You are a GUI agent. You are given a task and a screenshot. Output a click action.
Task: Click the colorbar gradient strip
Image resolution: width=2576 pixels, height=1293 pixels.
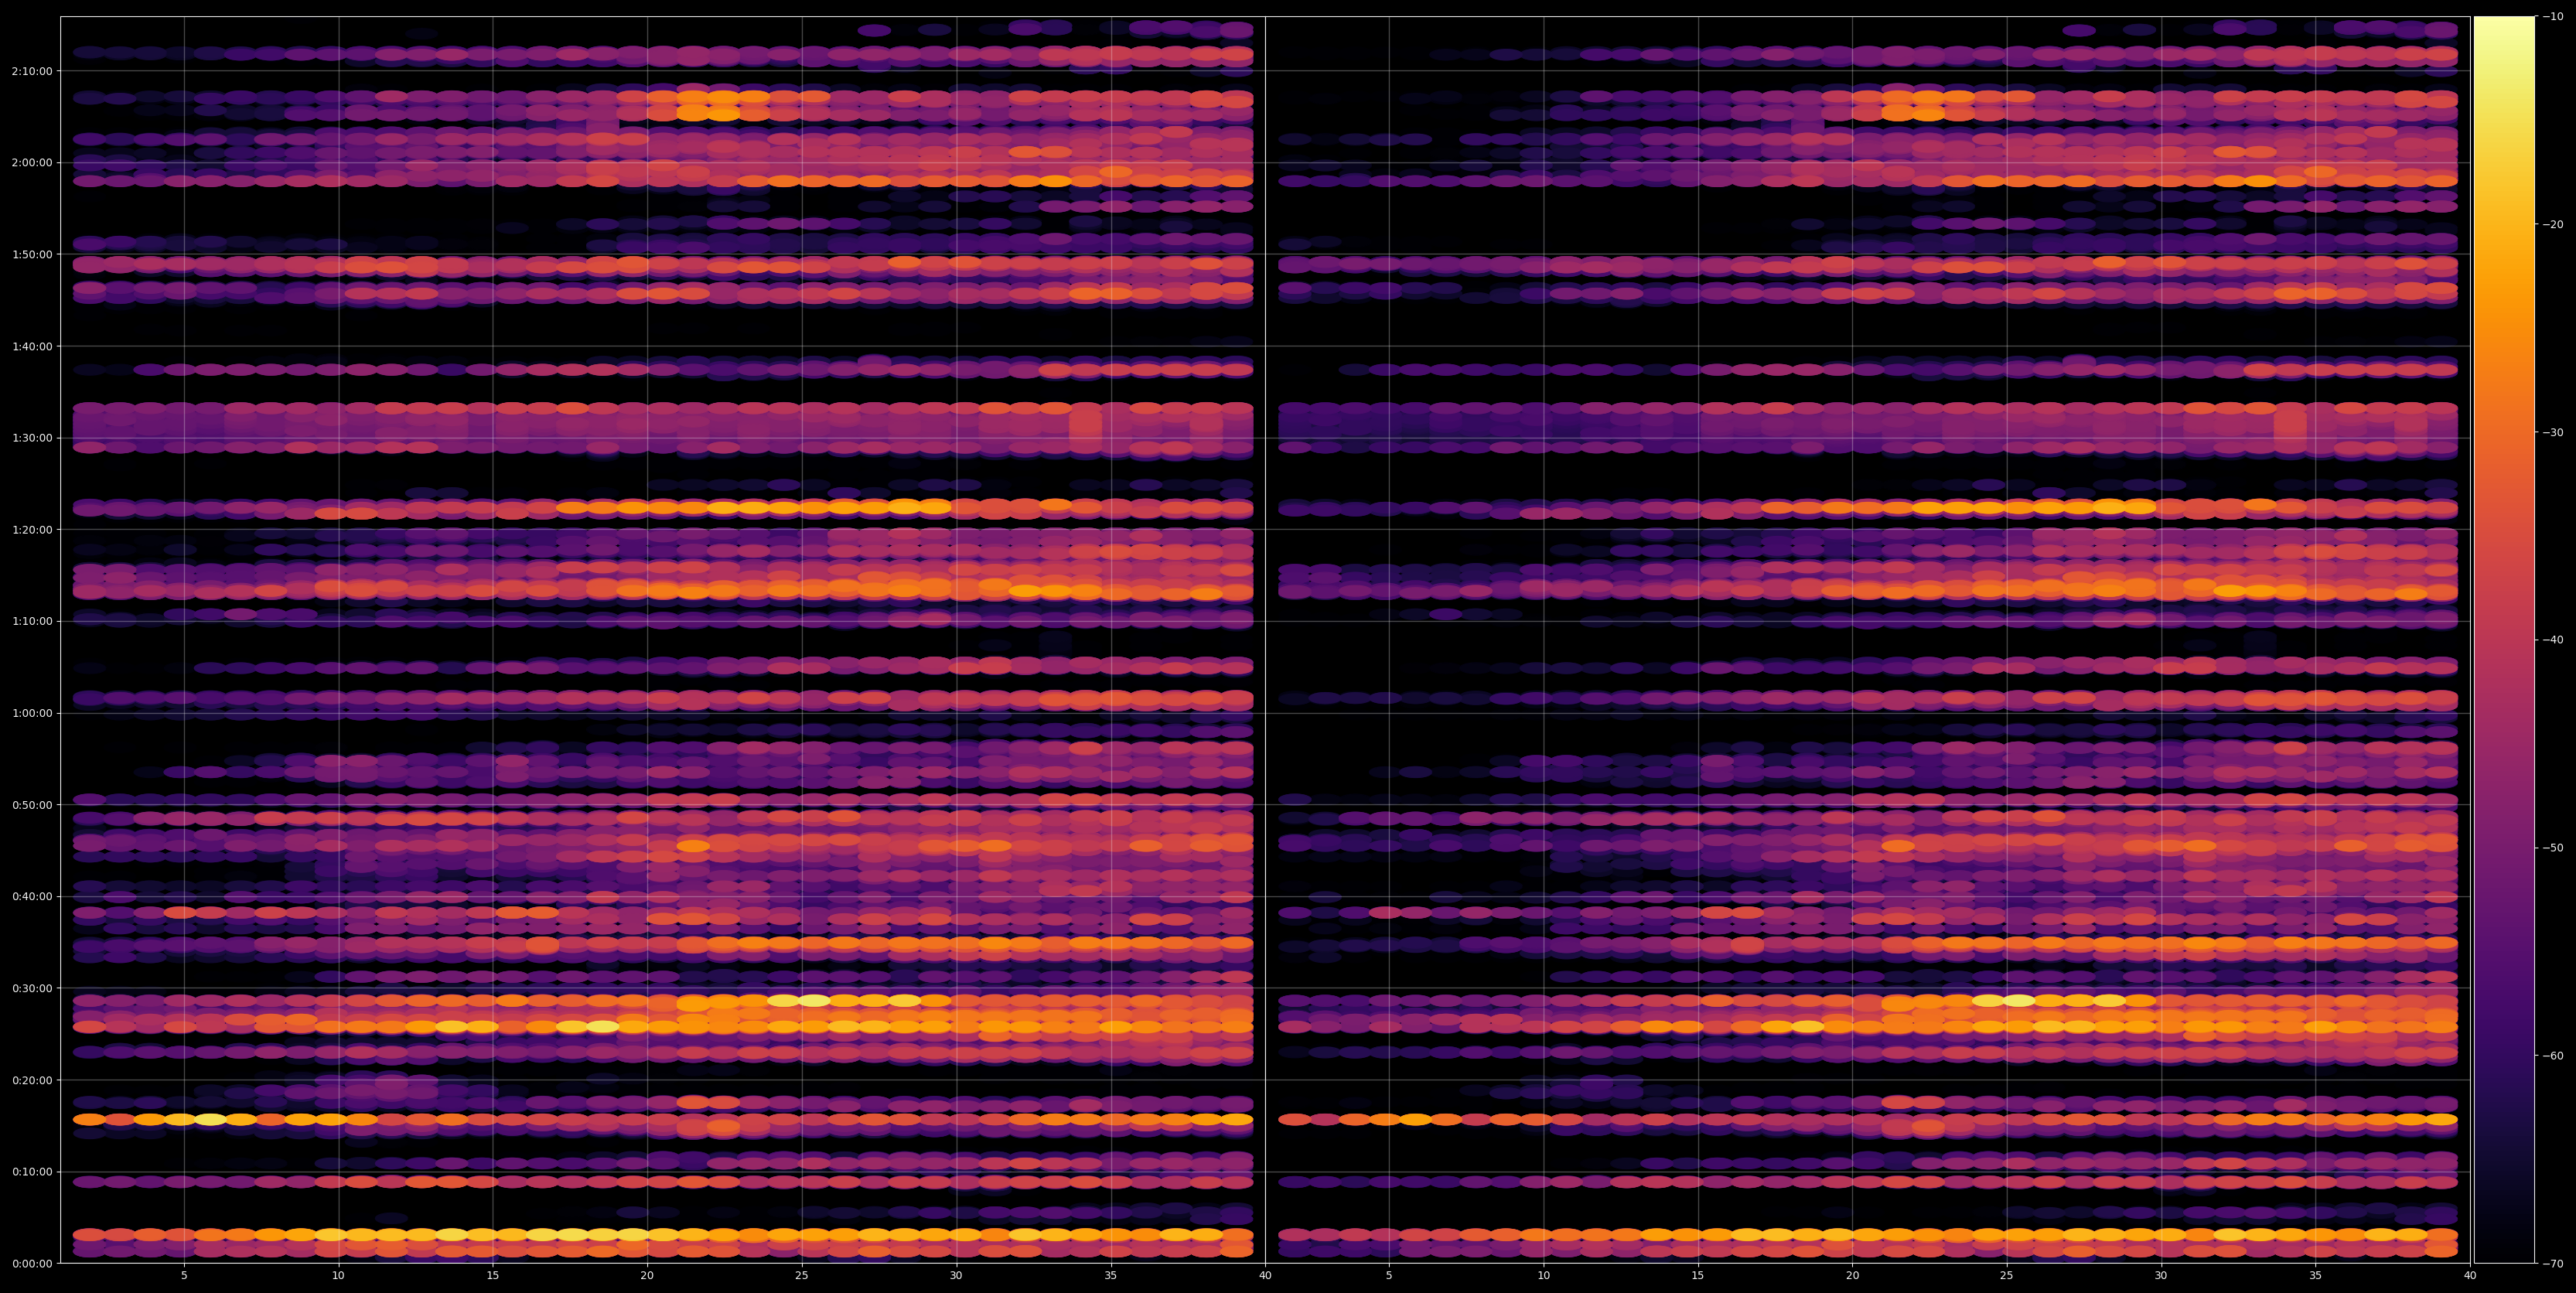click(2504, 640)
